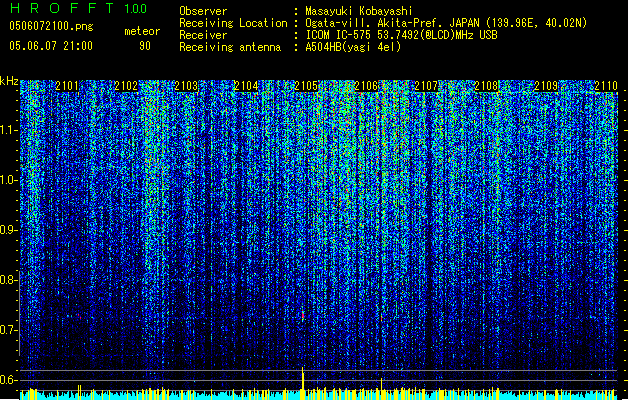The image size is (629, 400).
Task: Click the 1.1 kHz frequency axis label
Action: [x=8, y=130]
